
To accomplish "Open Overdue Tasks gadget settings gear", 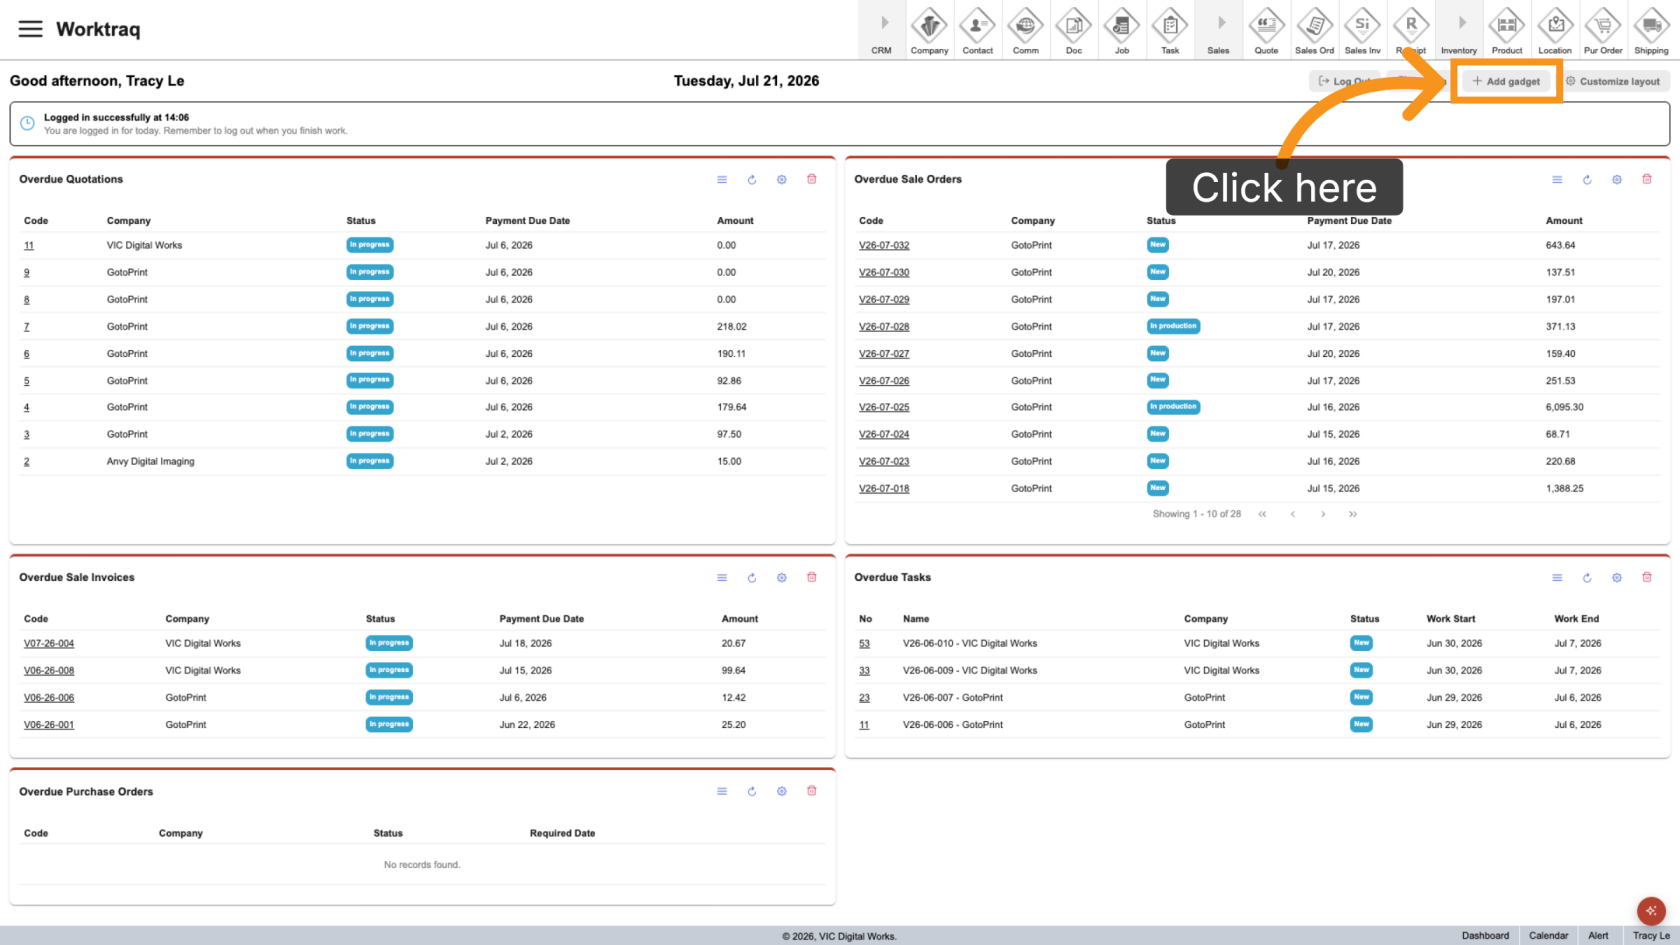I will tap(1617, 578).
